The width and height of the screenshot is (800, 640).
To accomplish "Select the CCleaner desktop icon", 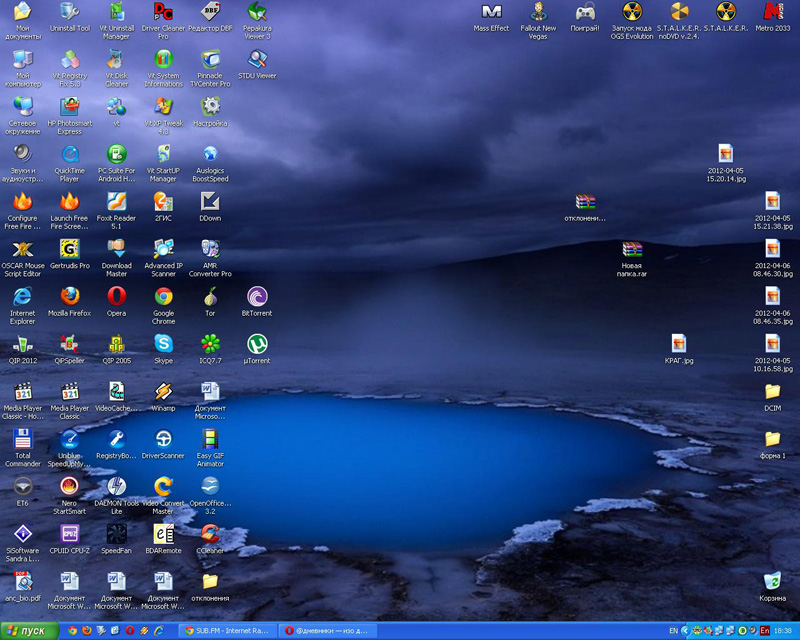I will point(210,539).
